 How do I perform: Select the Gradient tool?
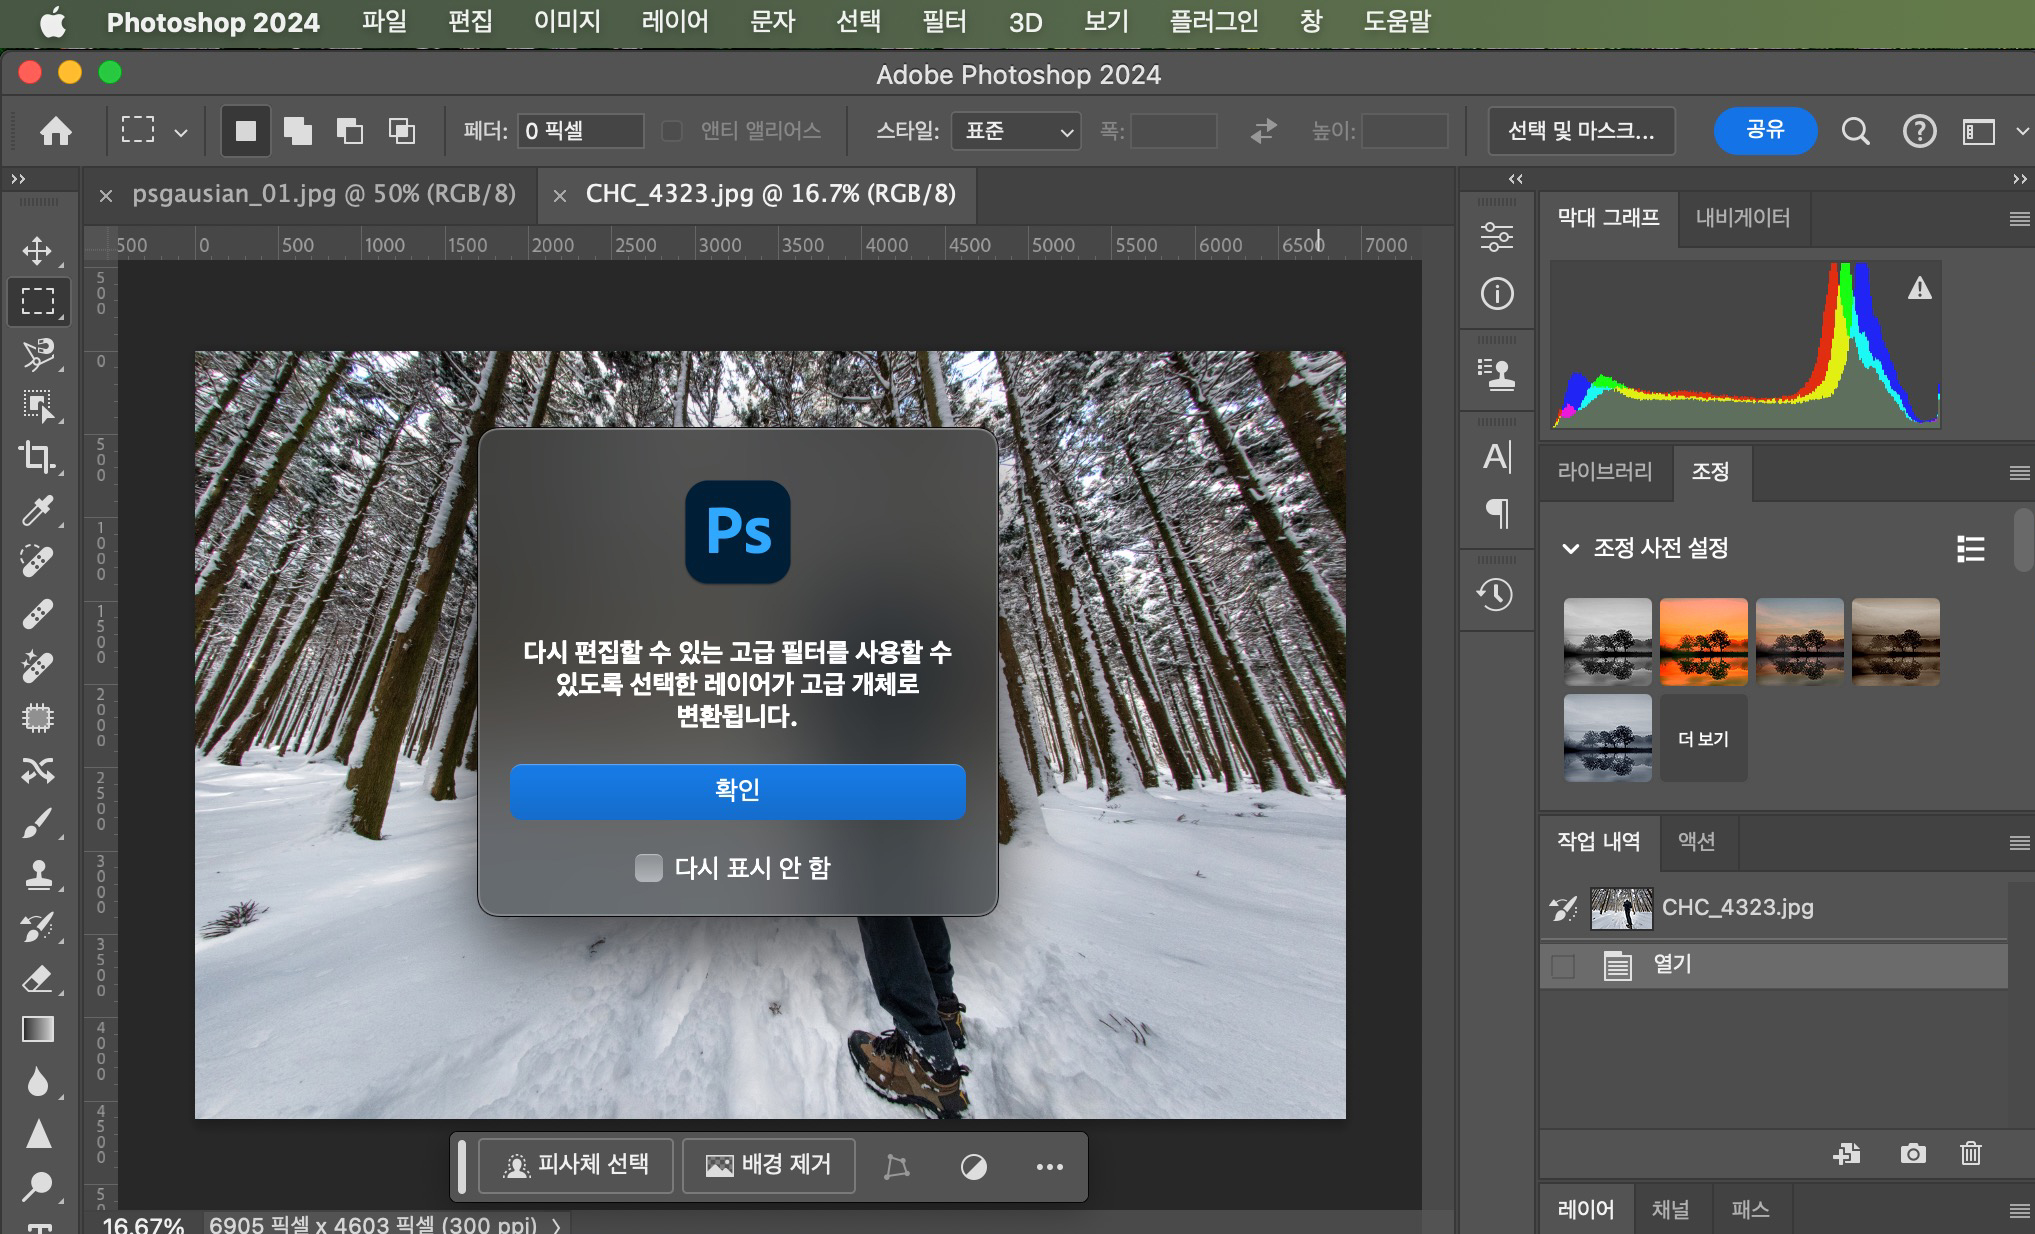click(38, 1030)
